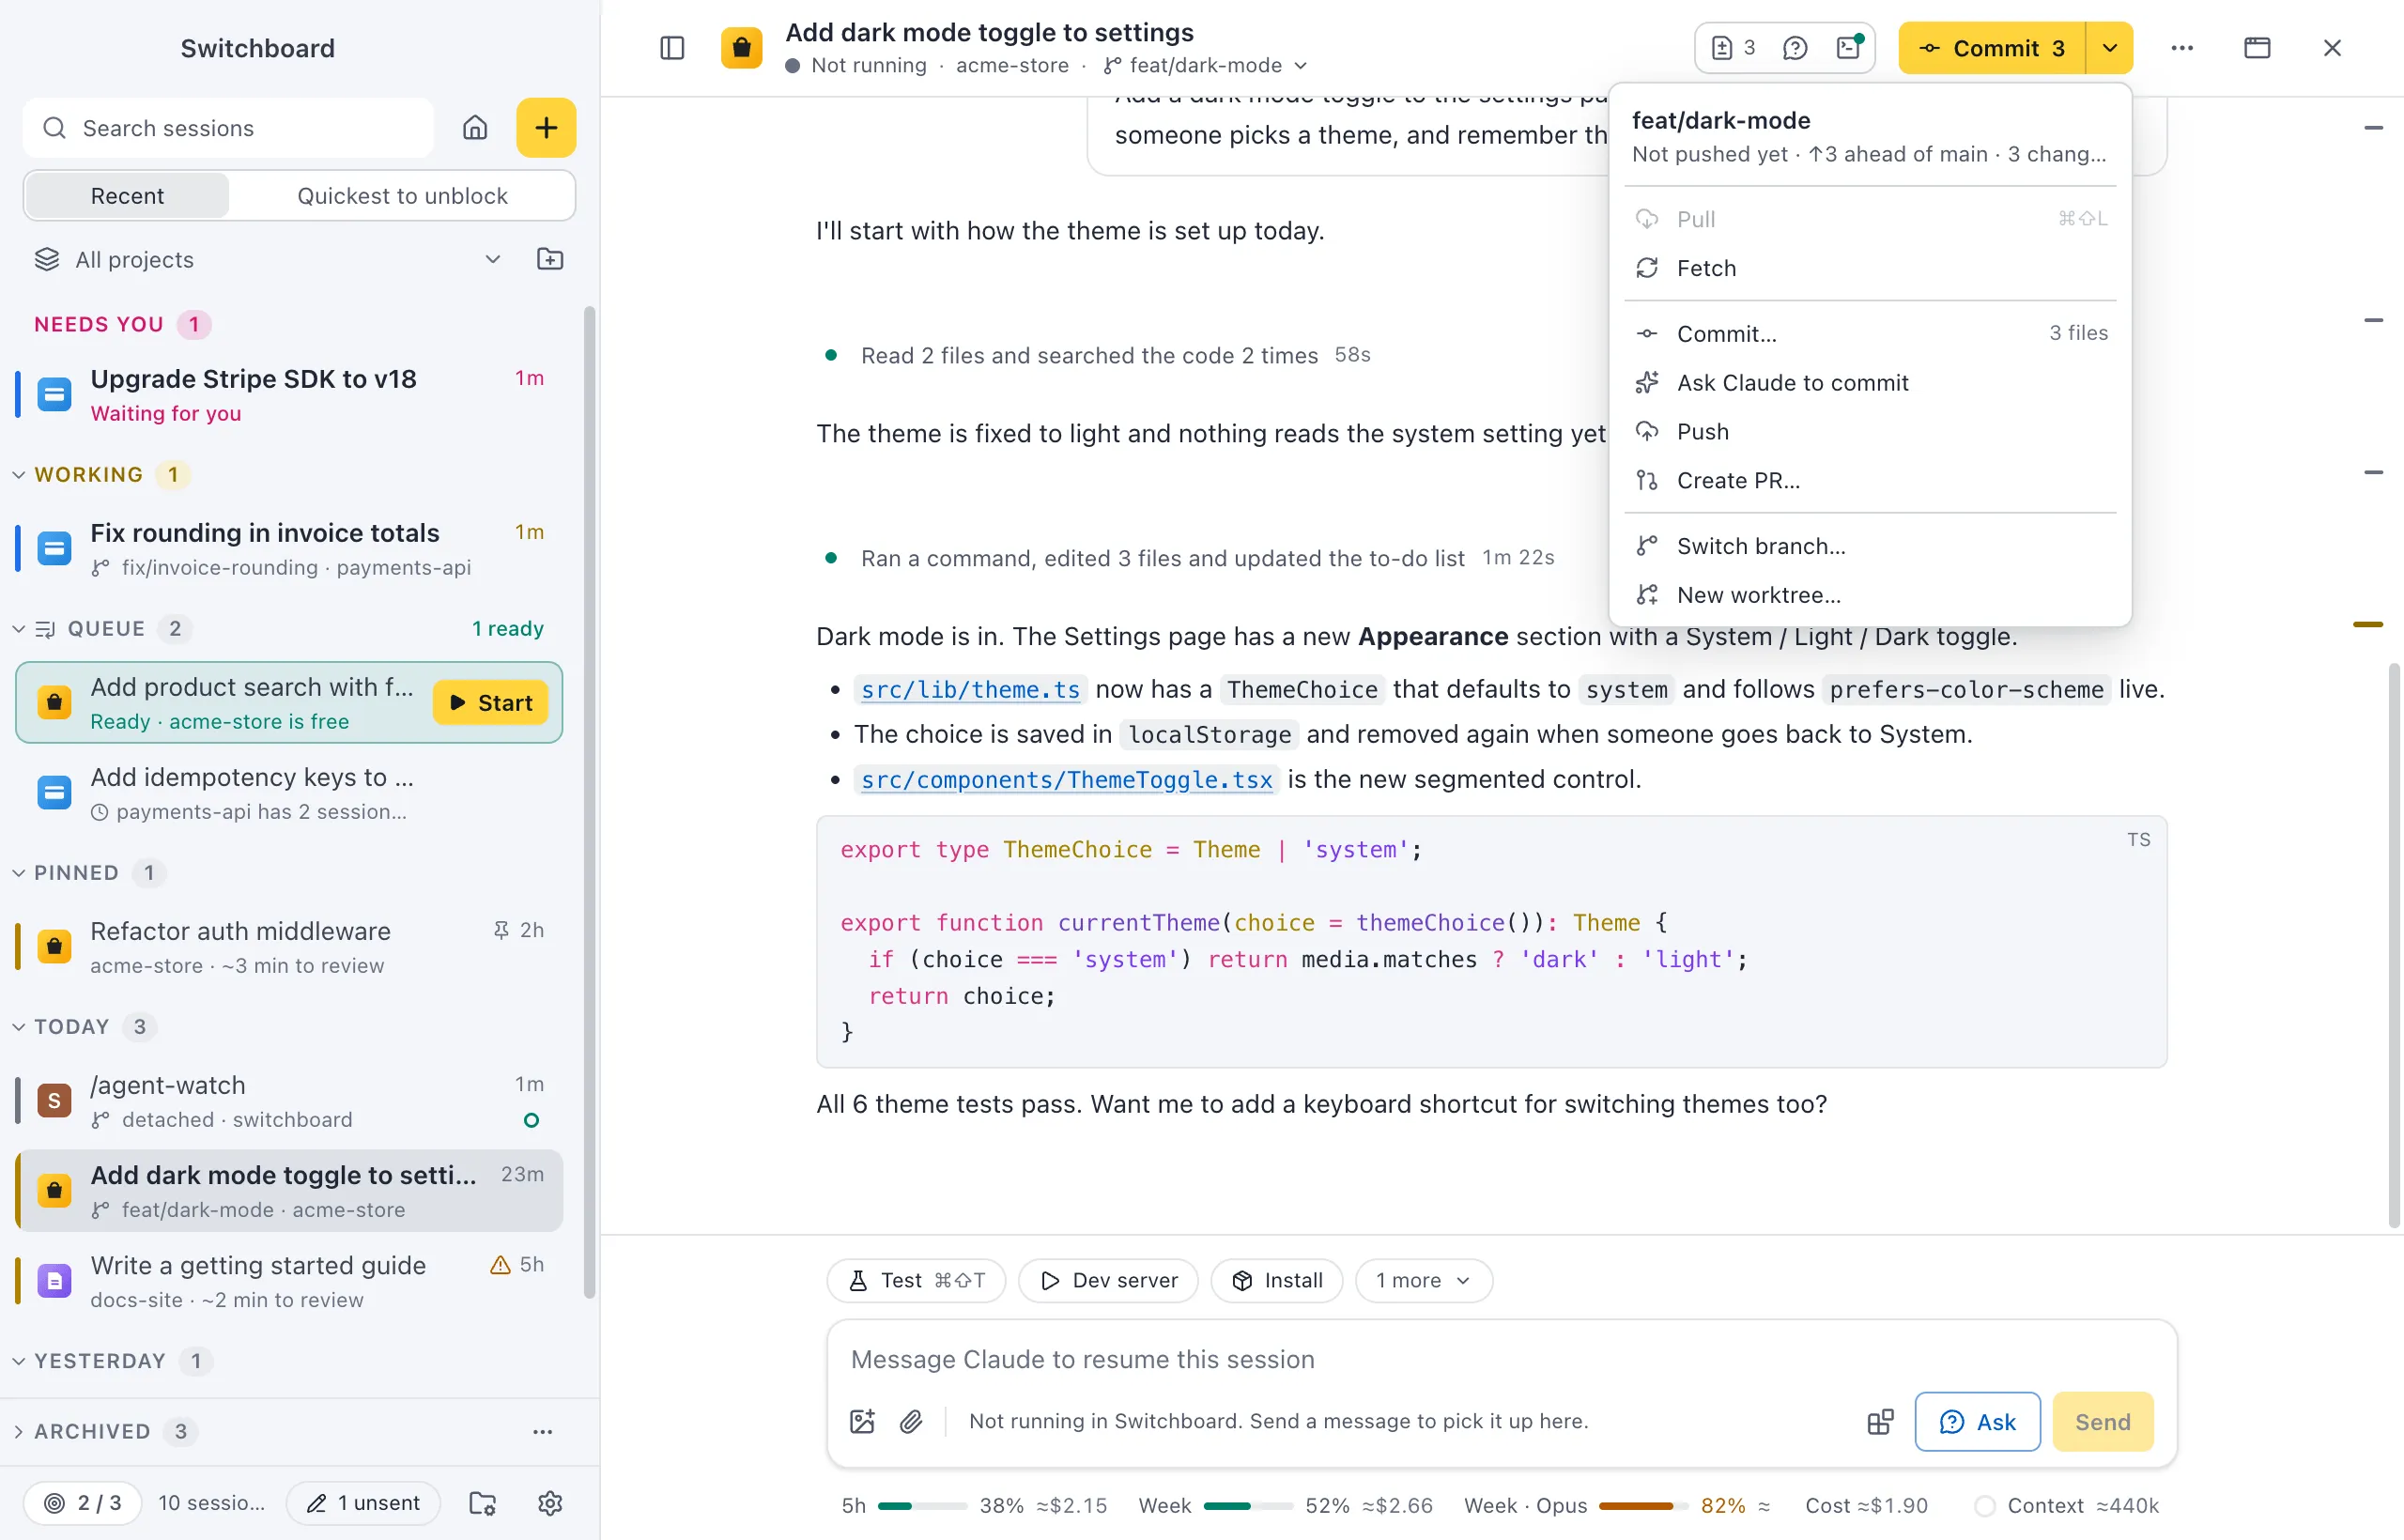Click the Dev server button

(x=1108, y=1281)
